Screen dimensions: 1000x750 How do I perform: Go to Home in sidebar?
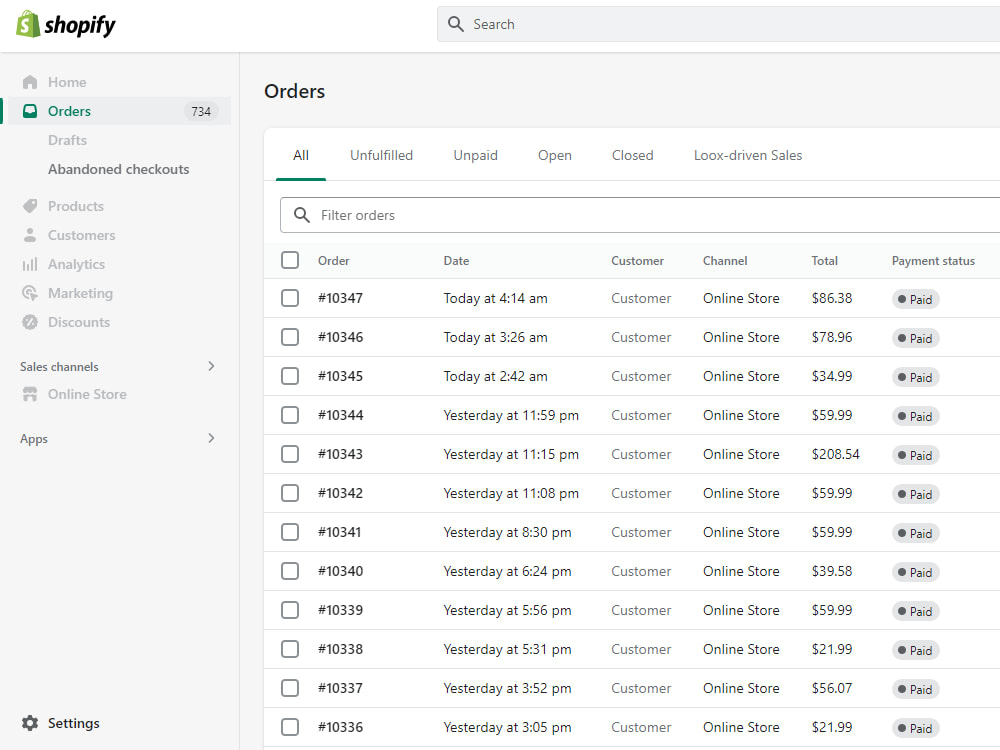point(67,82)
